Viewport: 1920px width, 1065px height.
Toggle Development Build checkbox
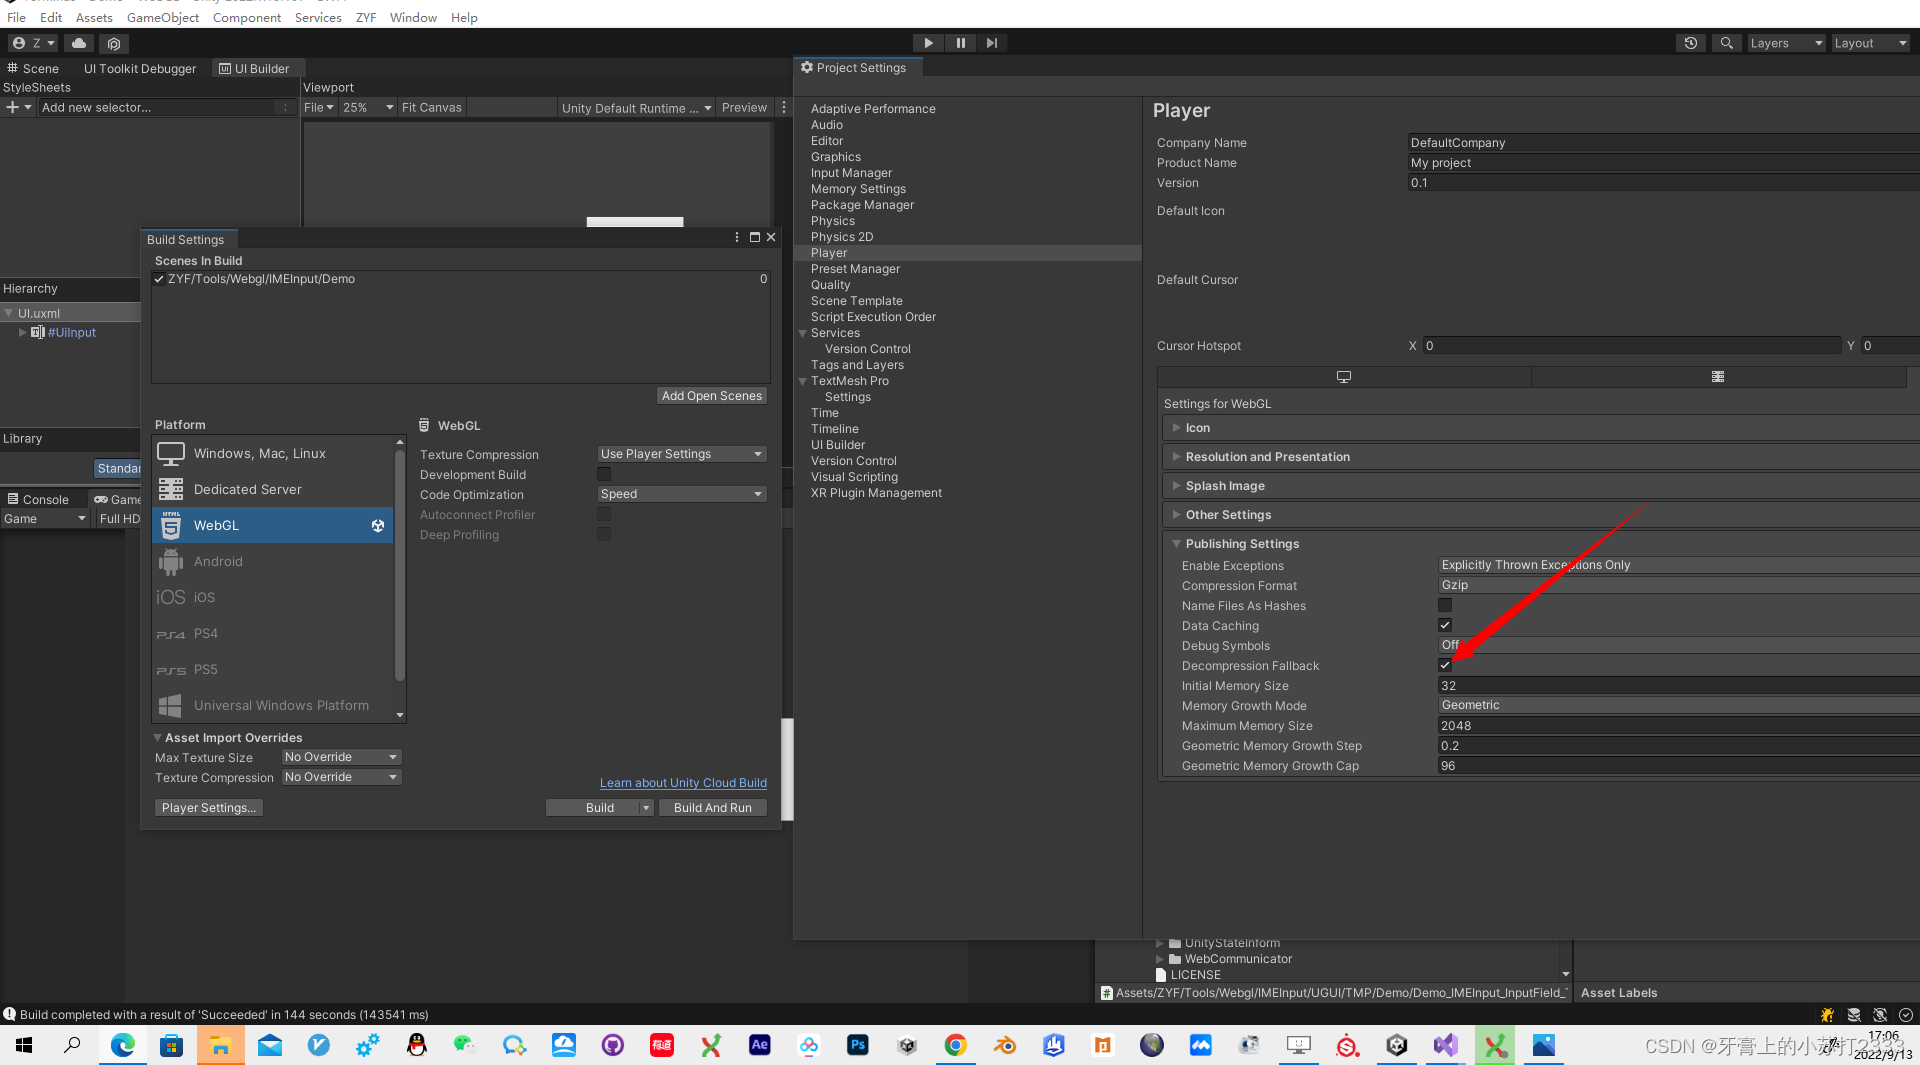click(x=604, y=474)
